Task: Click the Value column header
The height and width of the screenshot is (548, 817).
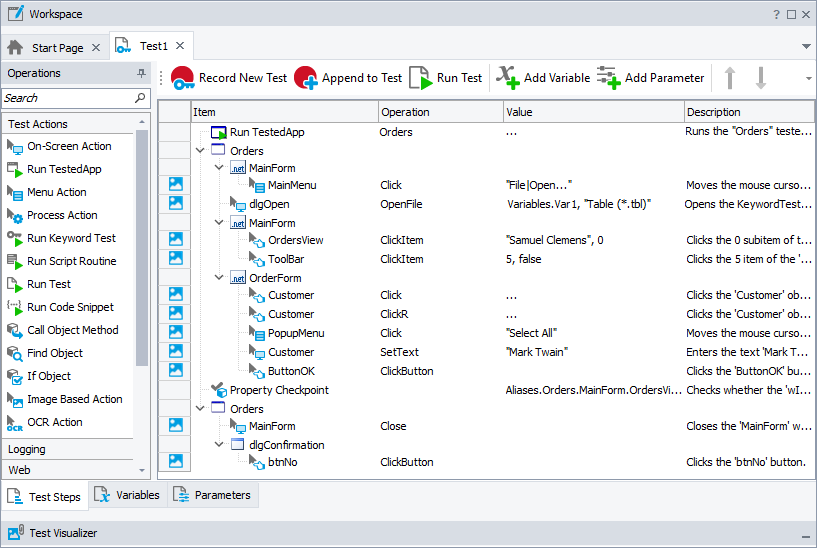Action: coord(593,112)
